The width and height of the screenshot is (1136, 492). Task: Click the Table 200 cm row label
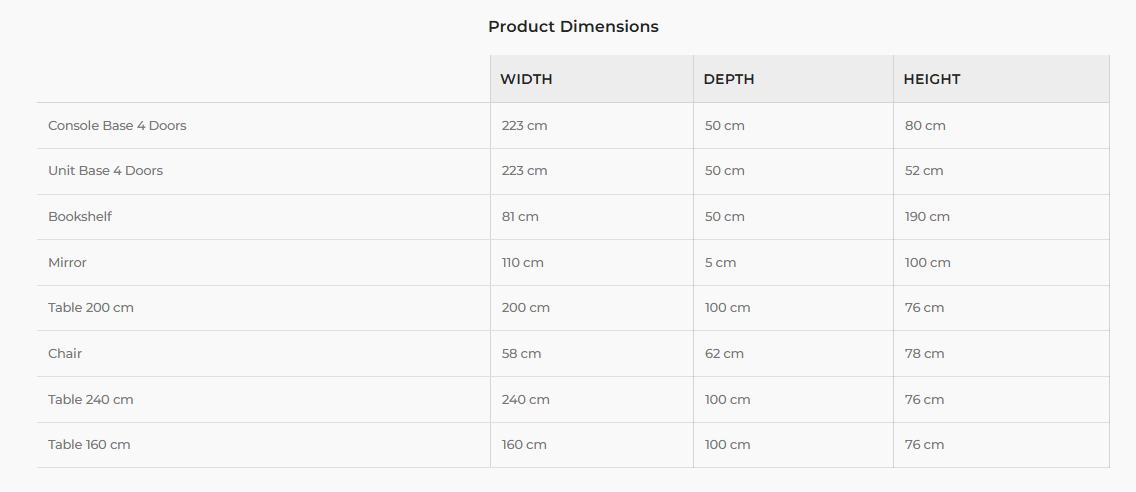(91, 307)
